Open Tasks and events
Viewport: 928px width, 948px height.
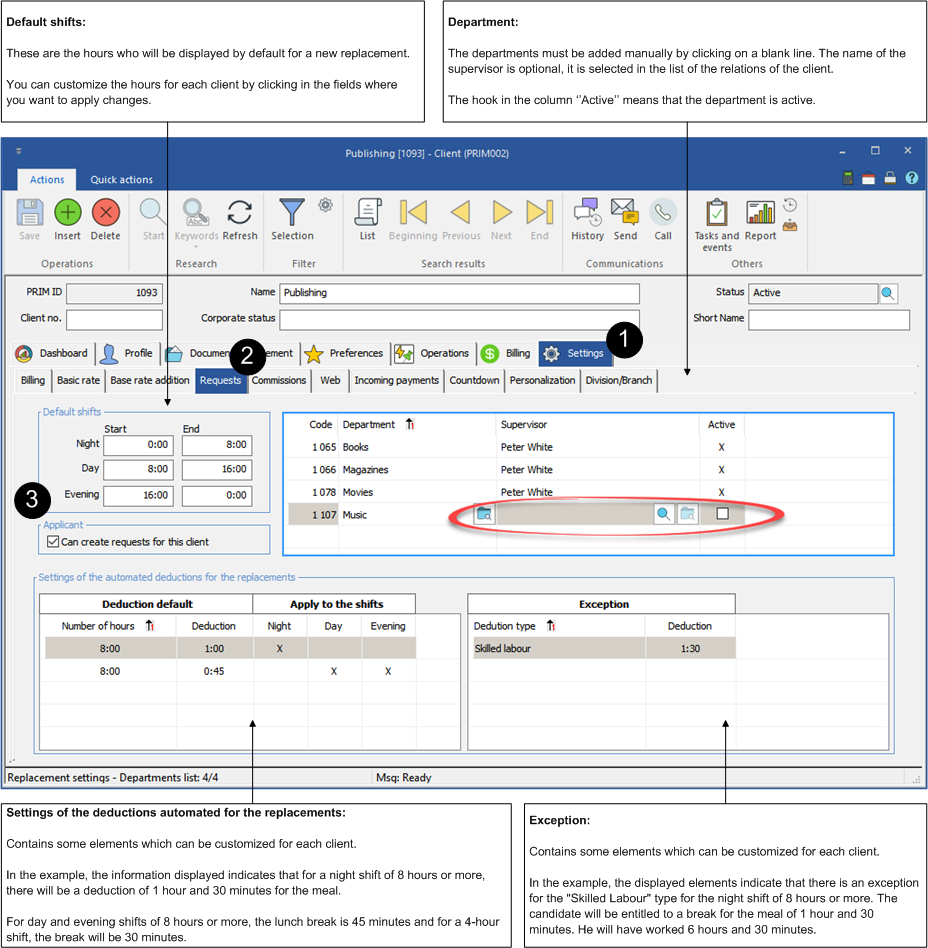coord(717,213)
